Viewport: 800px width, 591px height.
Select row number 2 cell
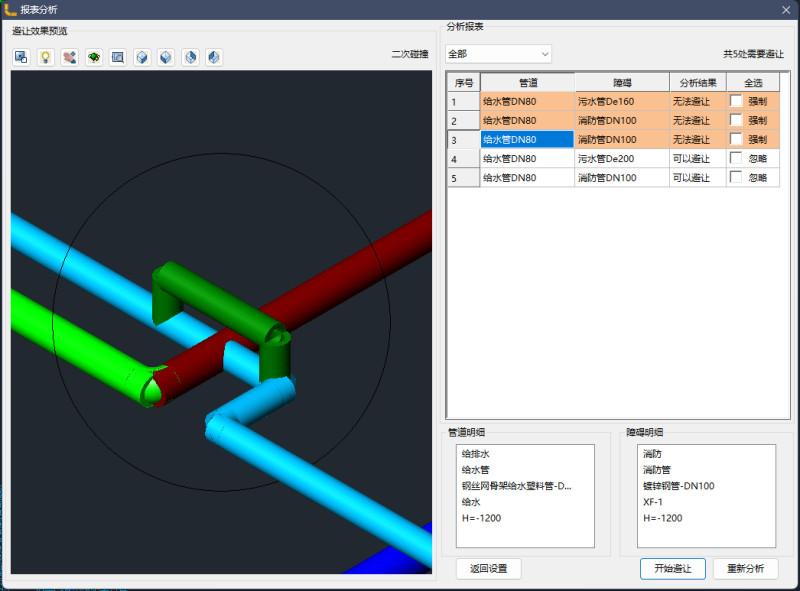(464, 121)
